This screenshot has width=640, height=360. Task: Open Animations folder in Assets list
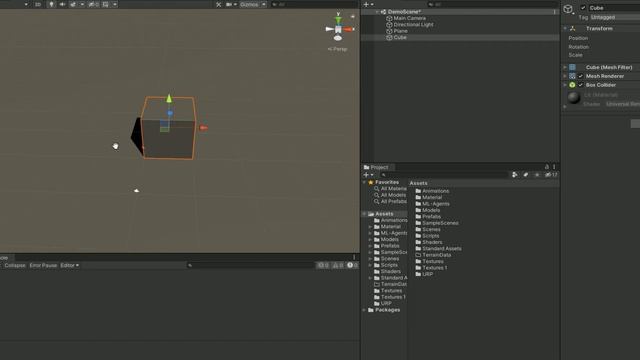tap(432, 191)
